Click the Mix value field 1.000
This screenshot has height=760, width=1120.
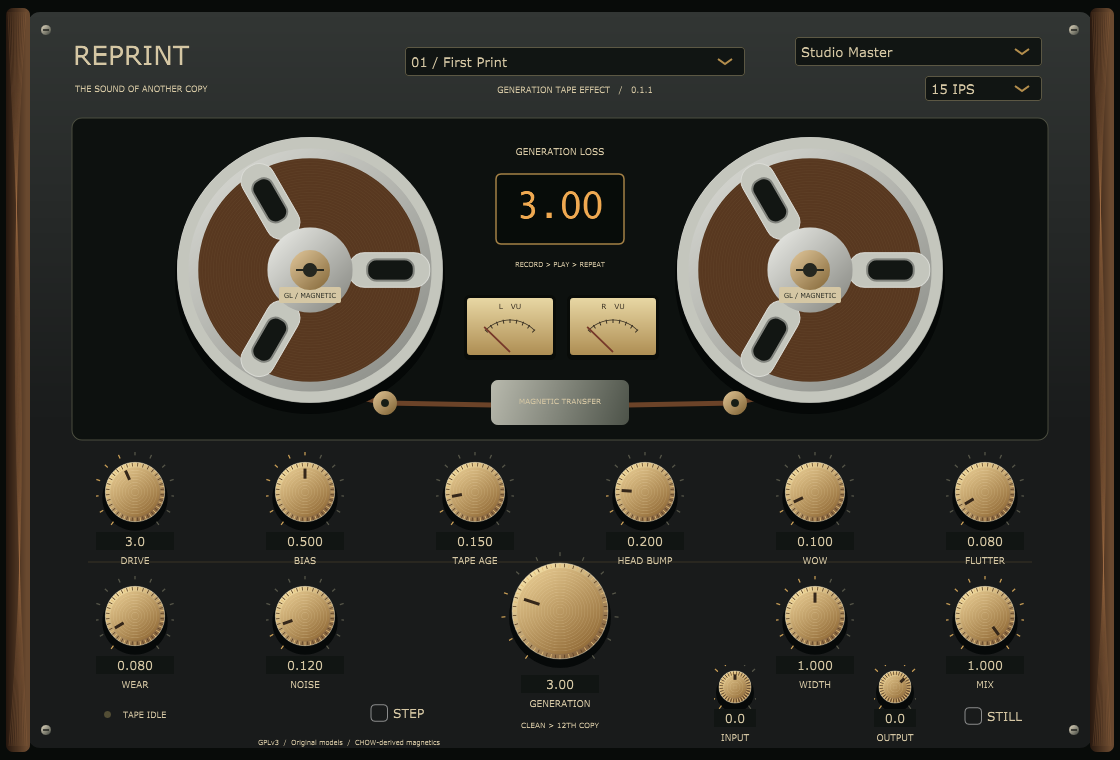[x=985, y=665]
